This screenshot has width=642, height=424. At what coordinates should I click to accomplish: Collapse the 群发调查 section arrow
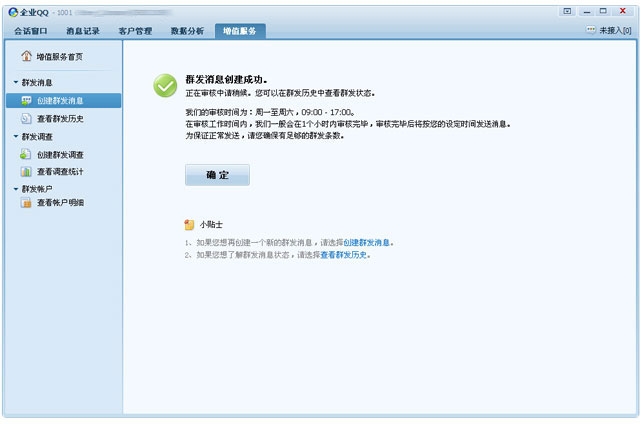click(x=16, y=136)
